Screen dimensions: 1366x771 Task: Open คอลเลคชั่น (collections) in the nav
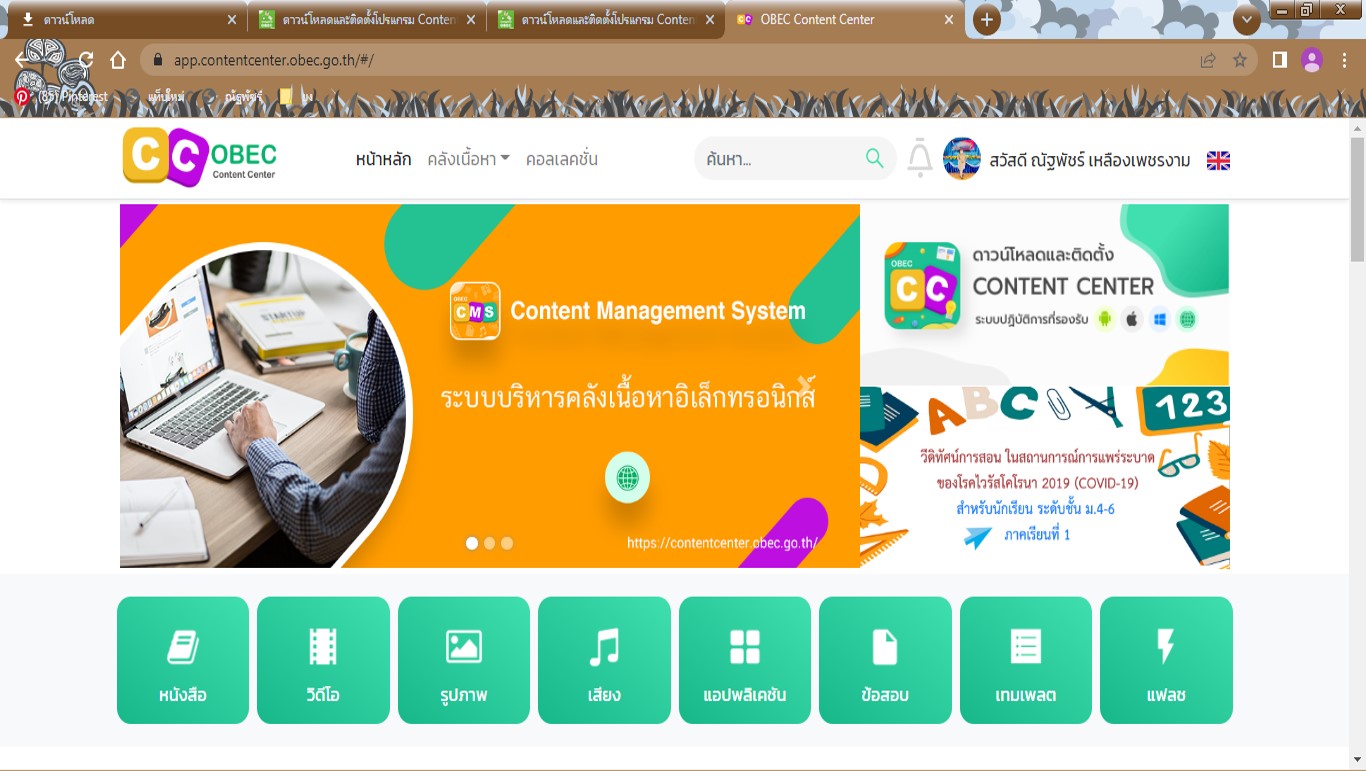(562, 159)
